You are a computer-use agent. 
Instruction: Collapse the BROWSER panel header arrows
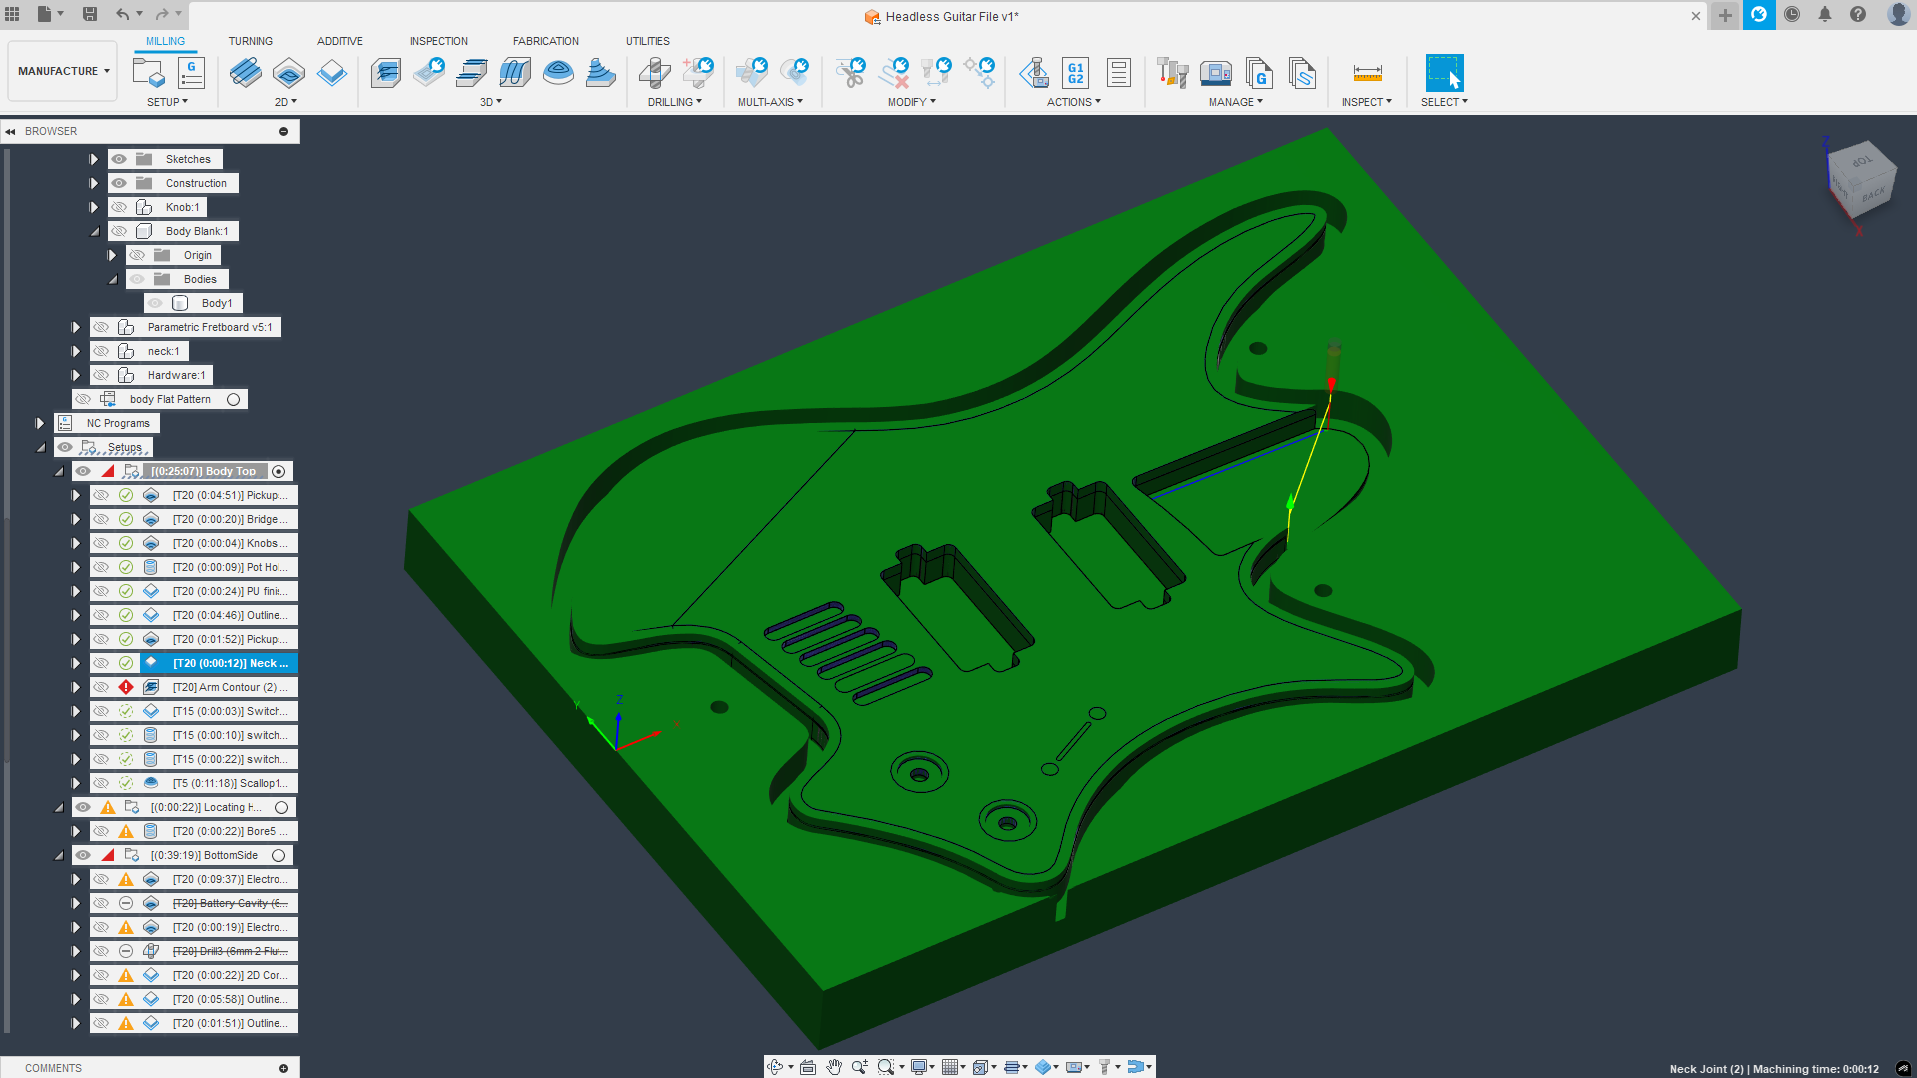click(11, 131)
